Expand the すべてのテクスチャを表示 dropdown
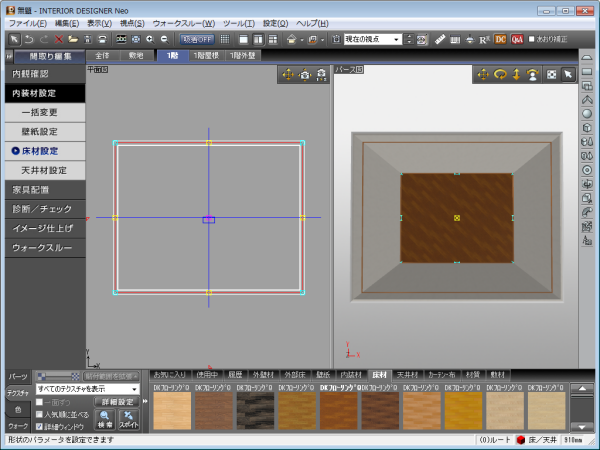Image resolution: width=600 pixels, height=450 pixels. [x=134, y=388]
